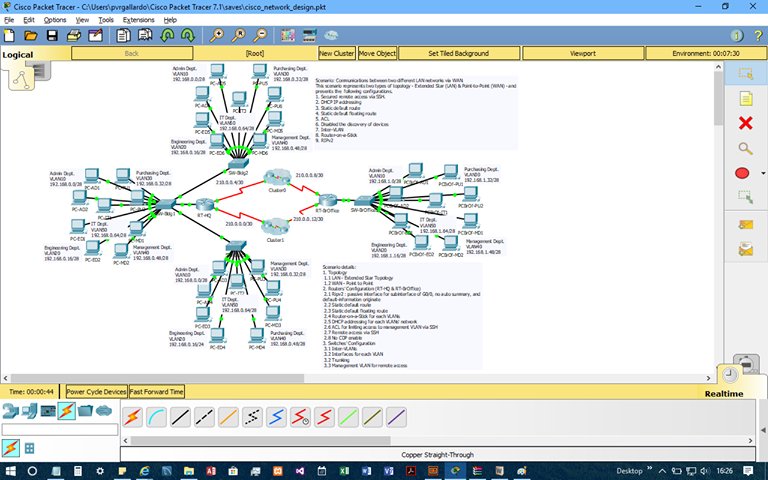Screen dimensions: 768x480
Task: Click the zoom in magnifier in toolbar
Action: click(x=218, y=35)
